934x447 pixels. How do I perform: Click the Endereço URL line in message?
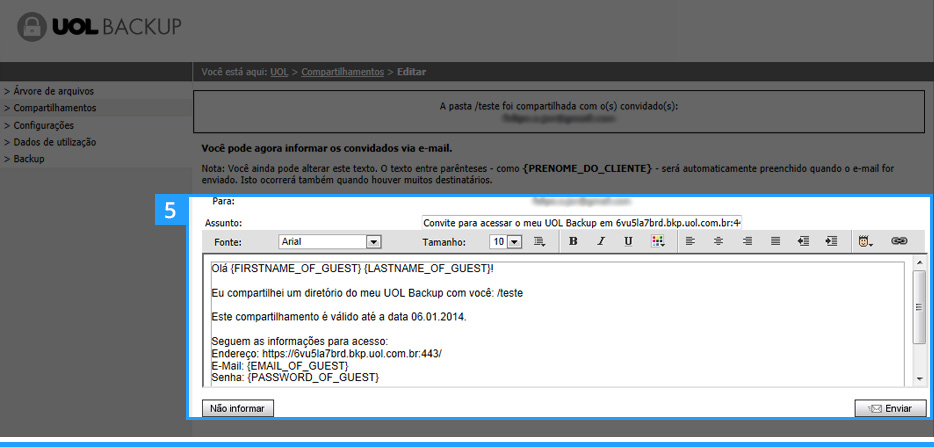pos(326,353)
